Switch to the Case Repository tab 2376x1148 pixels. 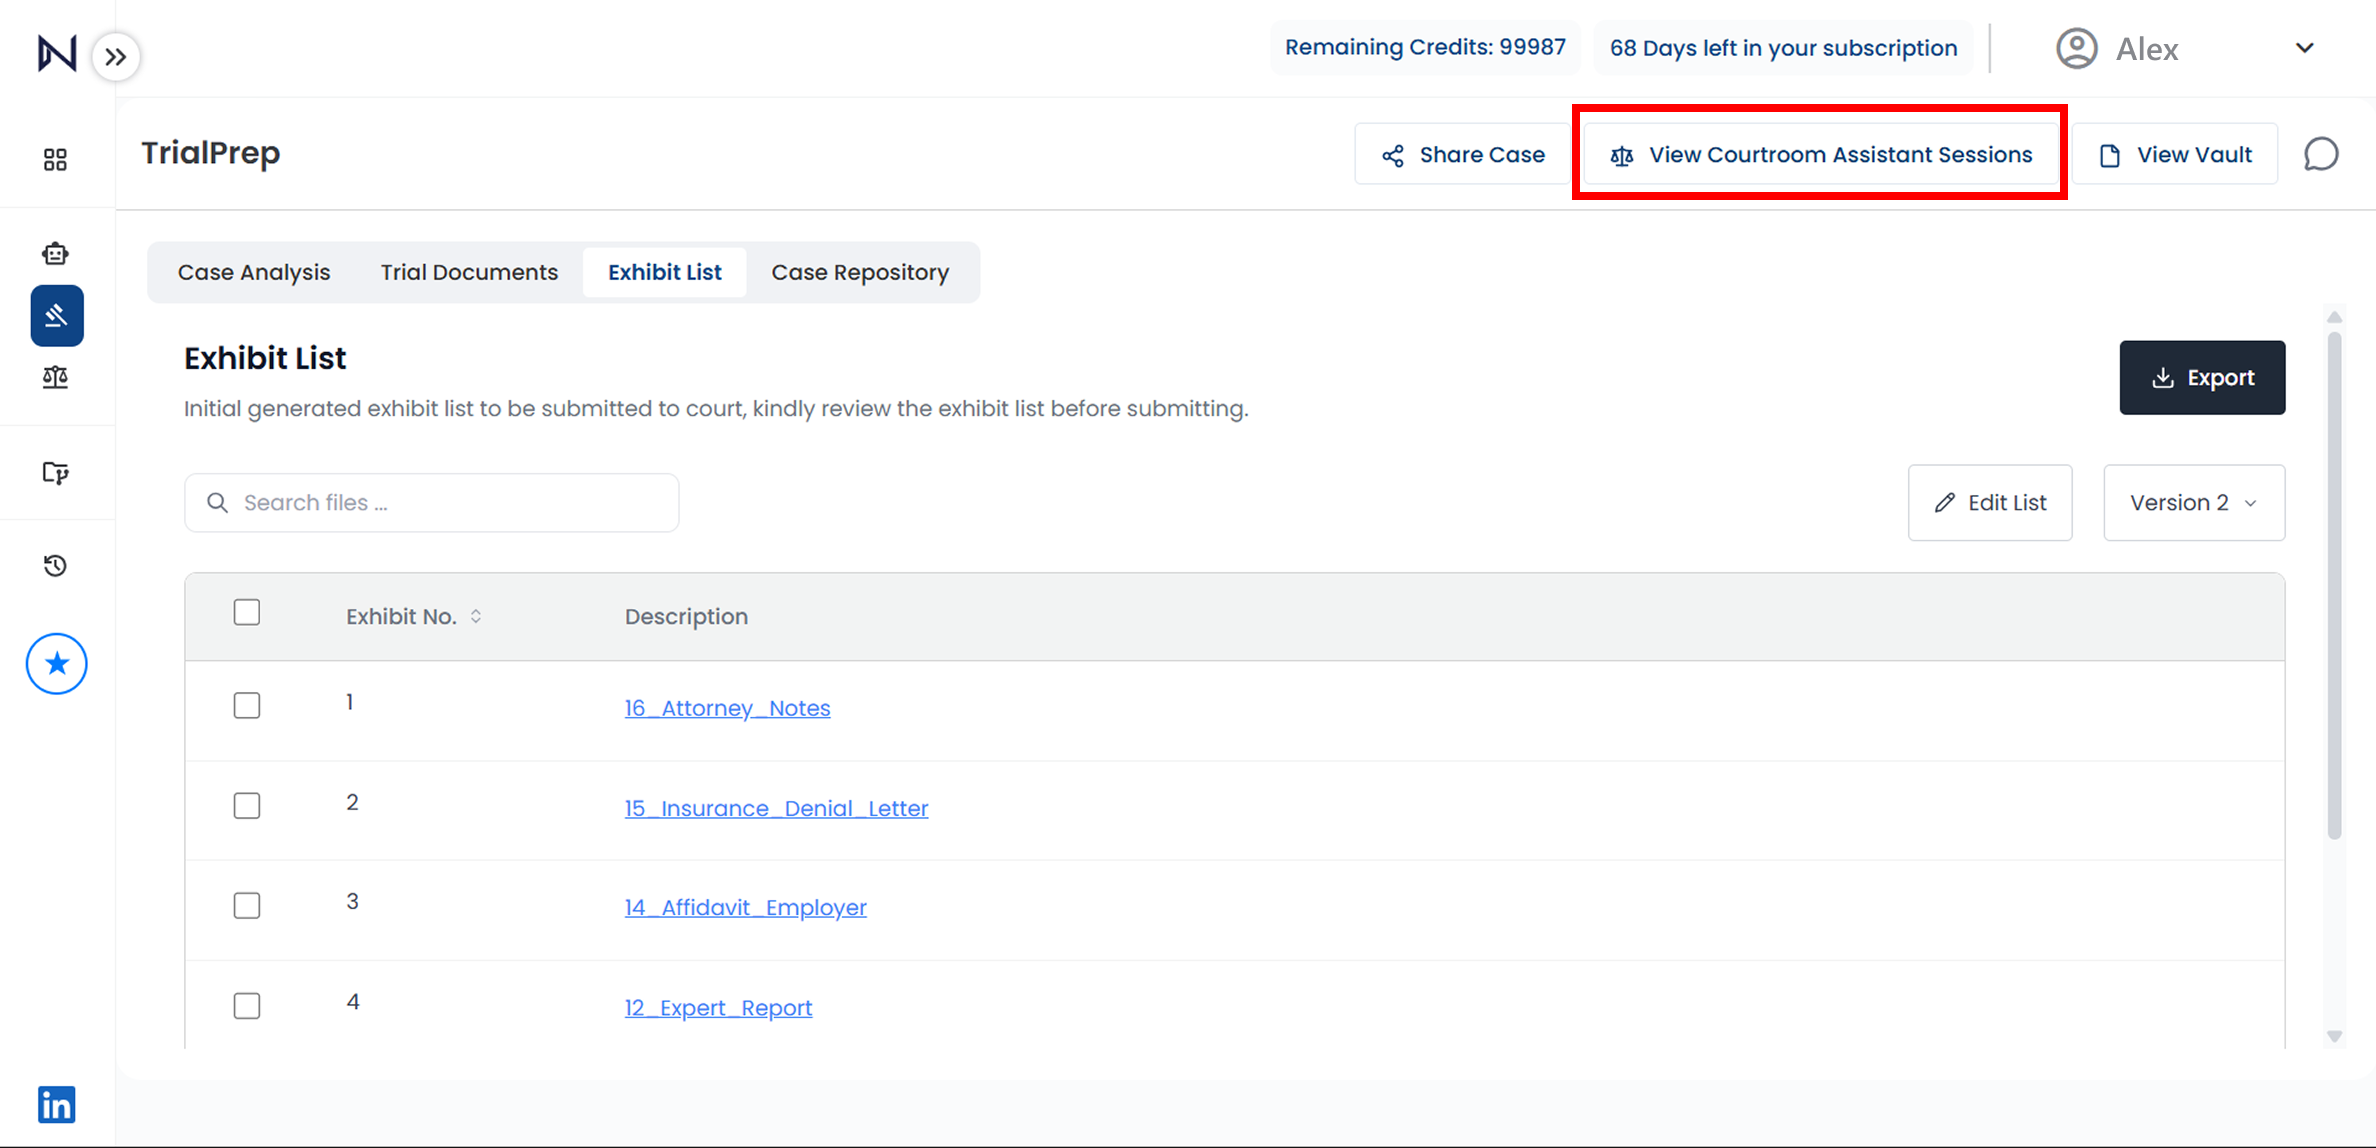859,272
